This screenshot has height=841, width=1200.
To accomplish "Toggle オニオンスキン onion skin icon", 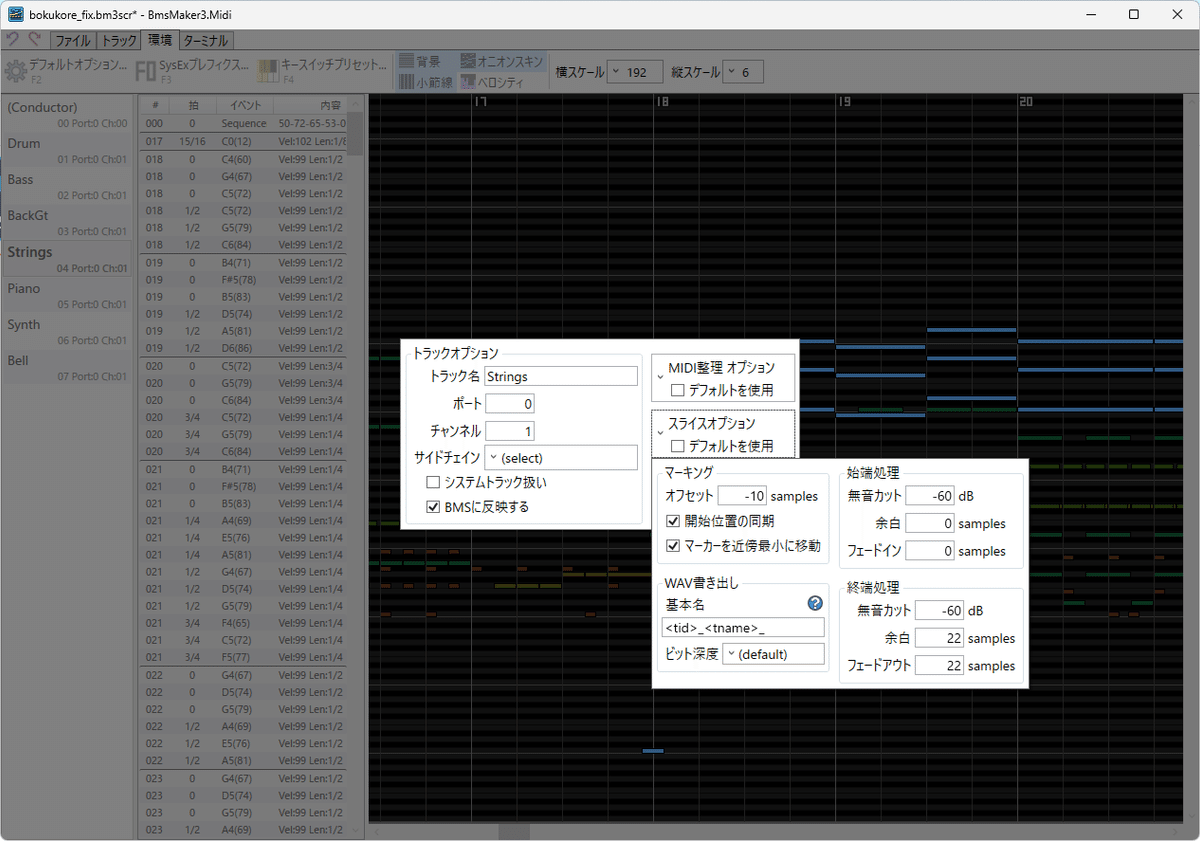I will point(468,62).
